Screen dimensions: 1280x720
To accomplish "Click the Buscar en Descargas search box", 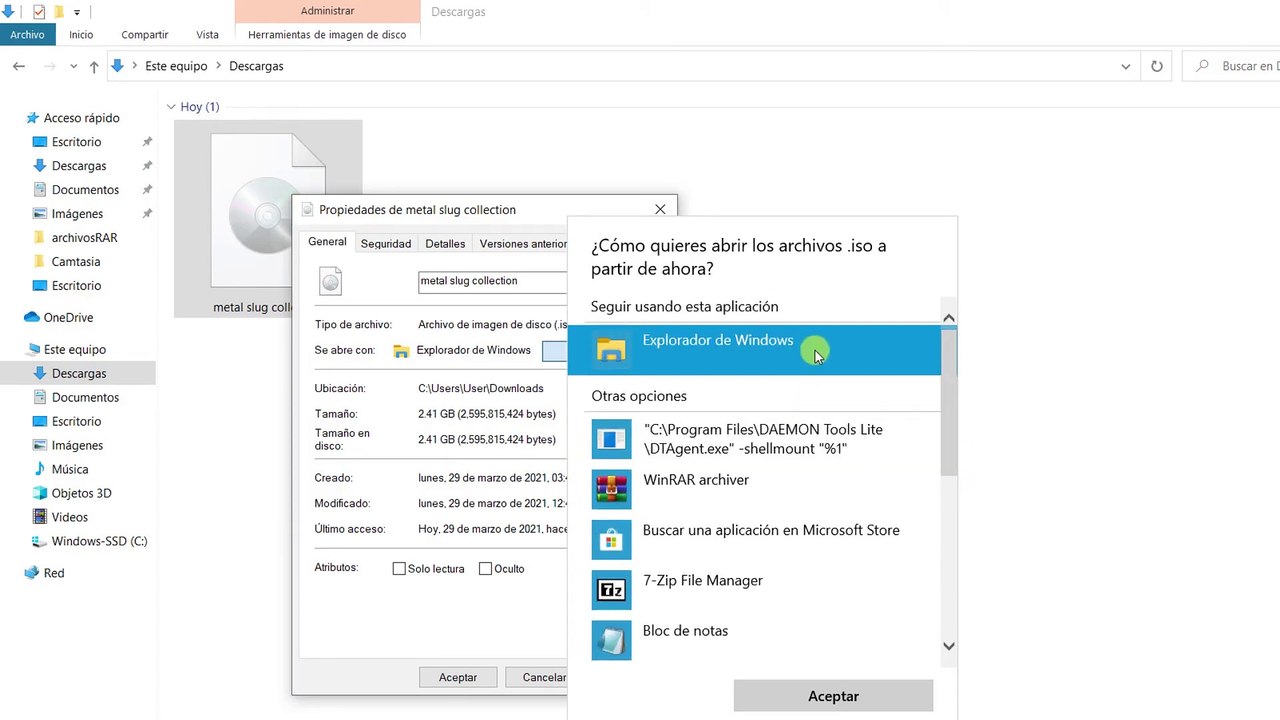I will 1232,66.
